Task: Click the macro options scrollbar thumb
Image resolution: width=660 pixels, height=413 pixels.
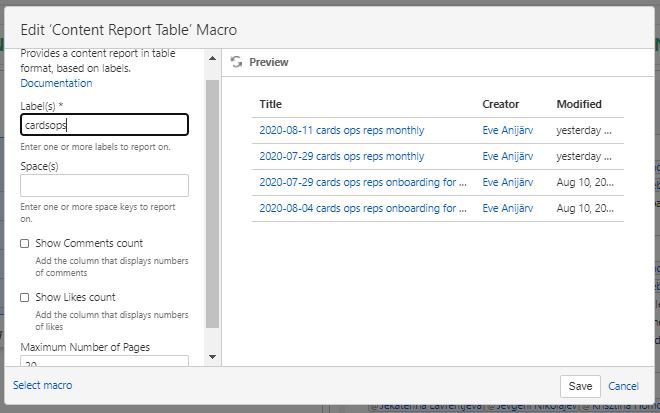Action: click(x=213, y=204)
